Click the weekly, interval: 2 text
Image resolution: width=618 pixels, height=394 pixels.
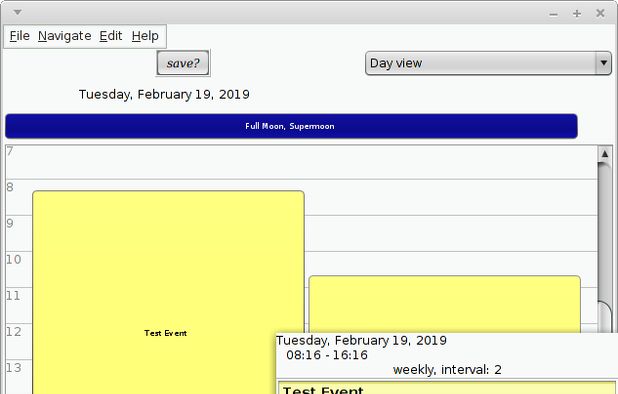(x=447, y=370)
